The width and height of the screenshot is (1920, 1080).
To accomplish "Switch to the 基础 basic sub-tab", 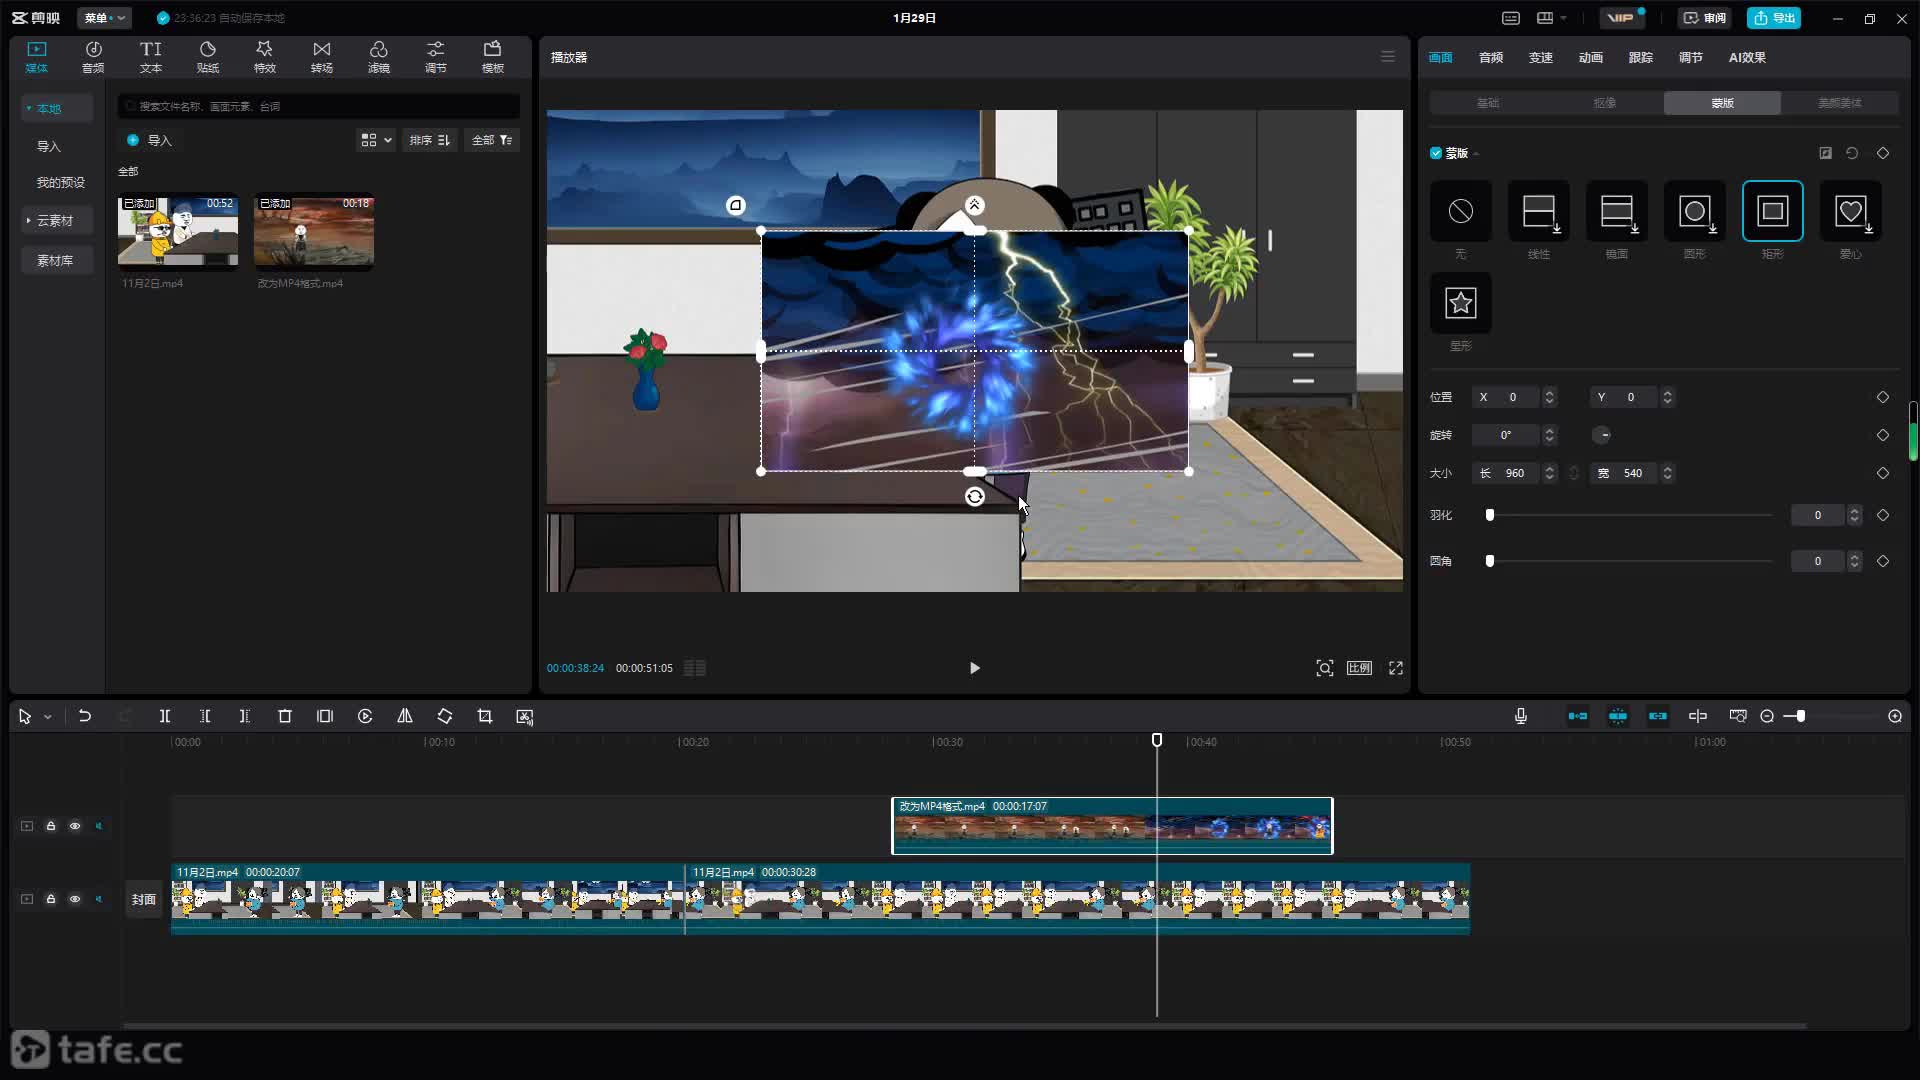I will pos(1488,103).
